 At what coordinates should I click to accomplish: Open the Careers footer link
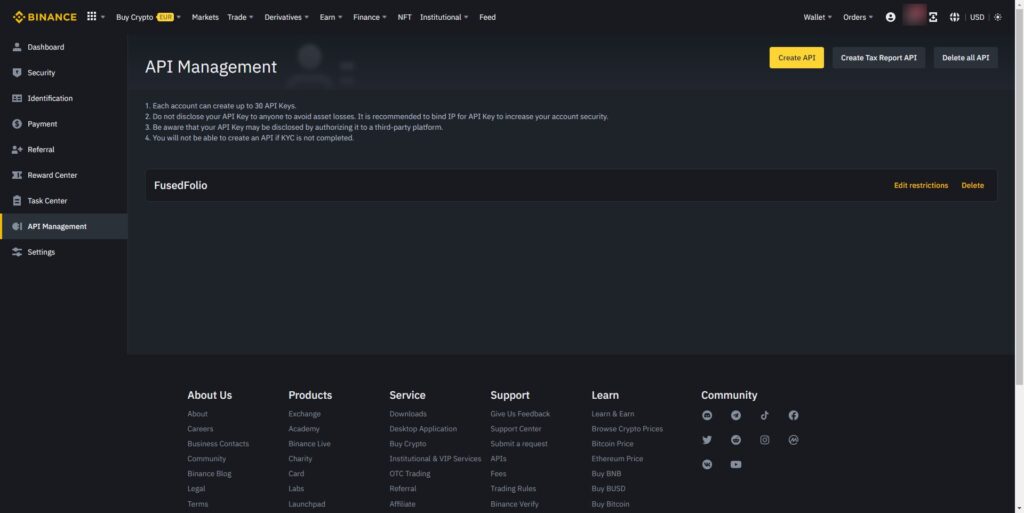200,429
